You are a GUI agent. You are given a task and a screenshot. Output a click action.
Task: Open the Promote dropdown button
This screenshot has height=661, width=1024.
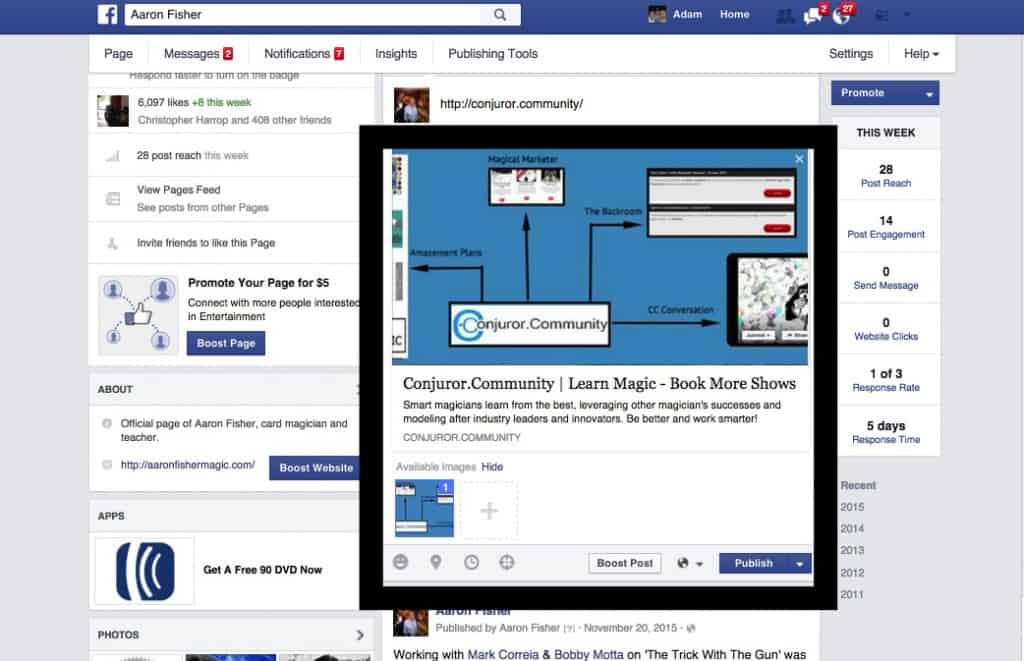click(885, 93)
